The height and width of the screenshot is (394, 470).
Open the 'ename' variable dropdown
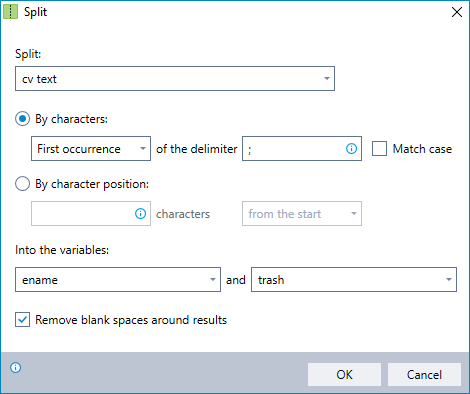tap(118, 280)
